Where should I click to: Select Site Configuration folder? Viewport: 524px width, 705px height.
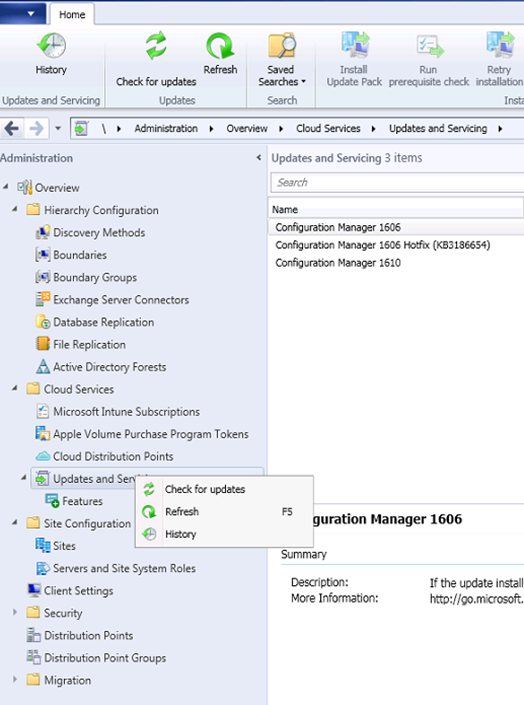pos(78,523)
